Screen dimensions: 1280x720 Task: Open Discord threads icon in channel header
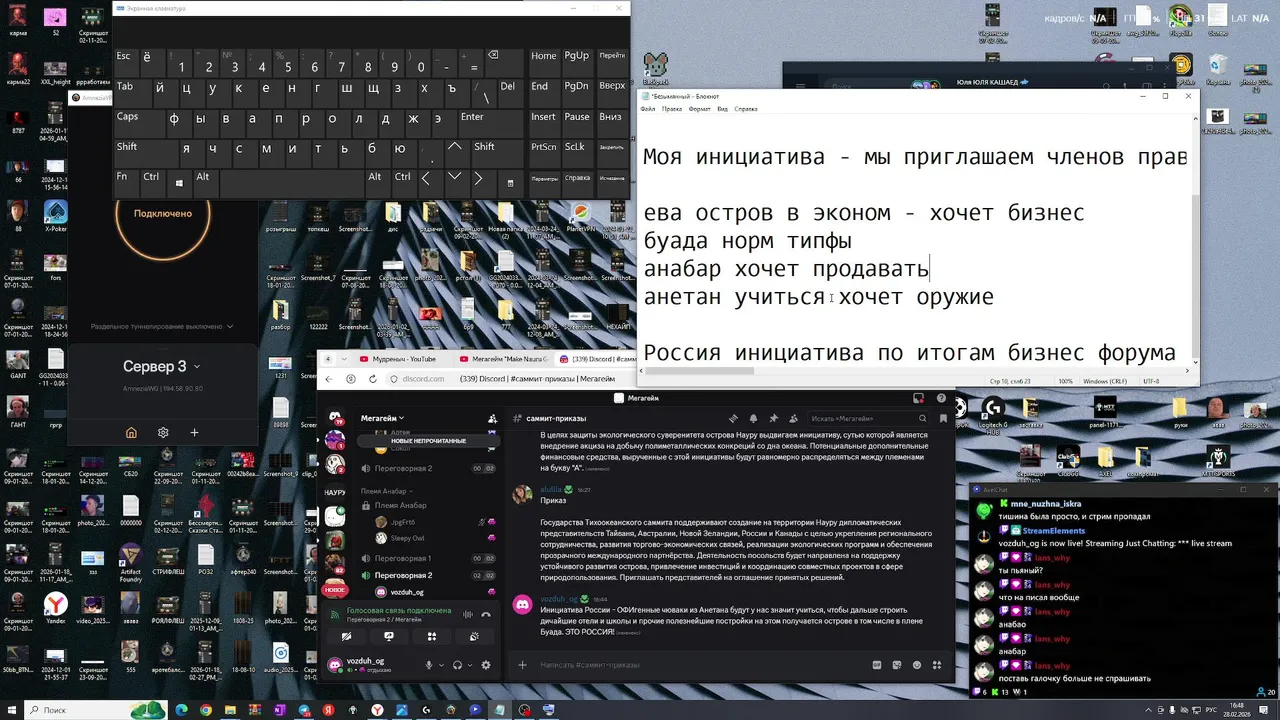(x=733, y=418)
